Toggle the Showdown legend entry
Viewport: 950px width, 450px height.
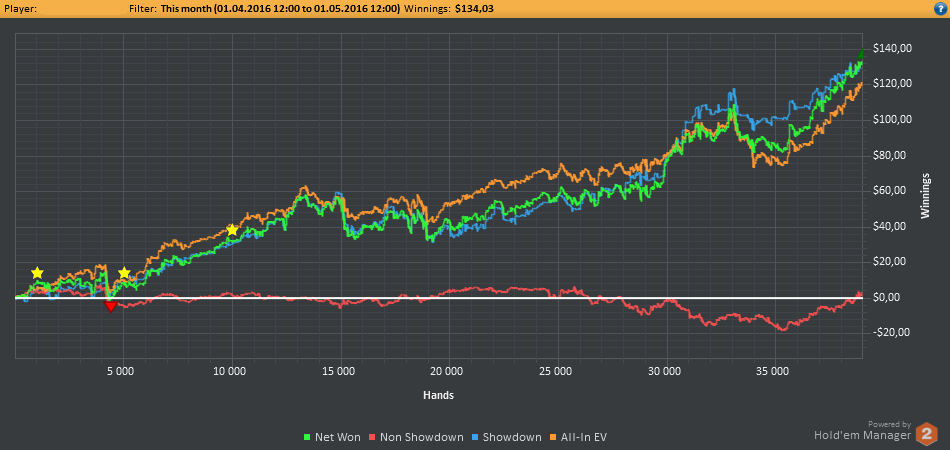(508, 437)
